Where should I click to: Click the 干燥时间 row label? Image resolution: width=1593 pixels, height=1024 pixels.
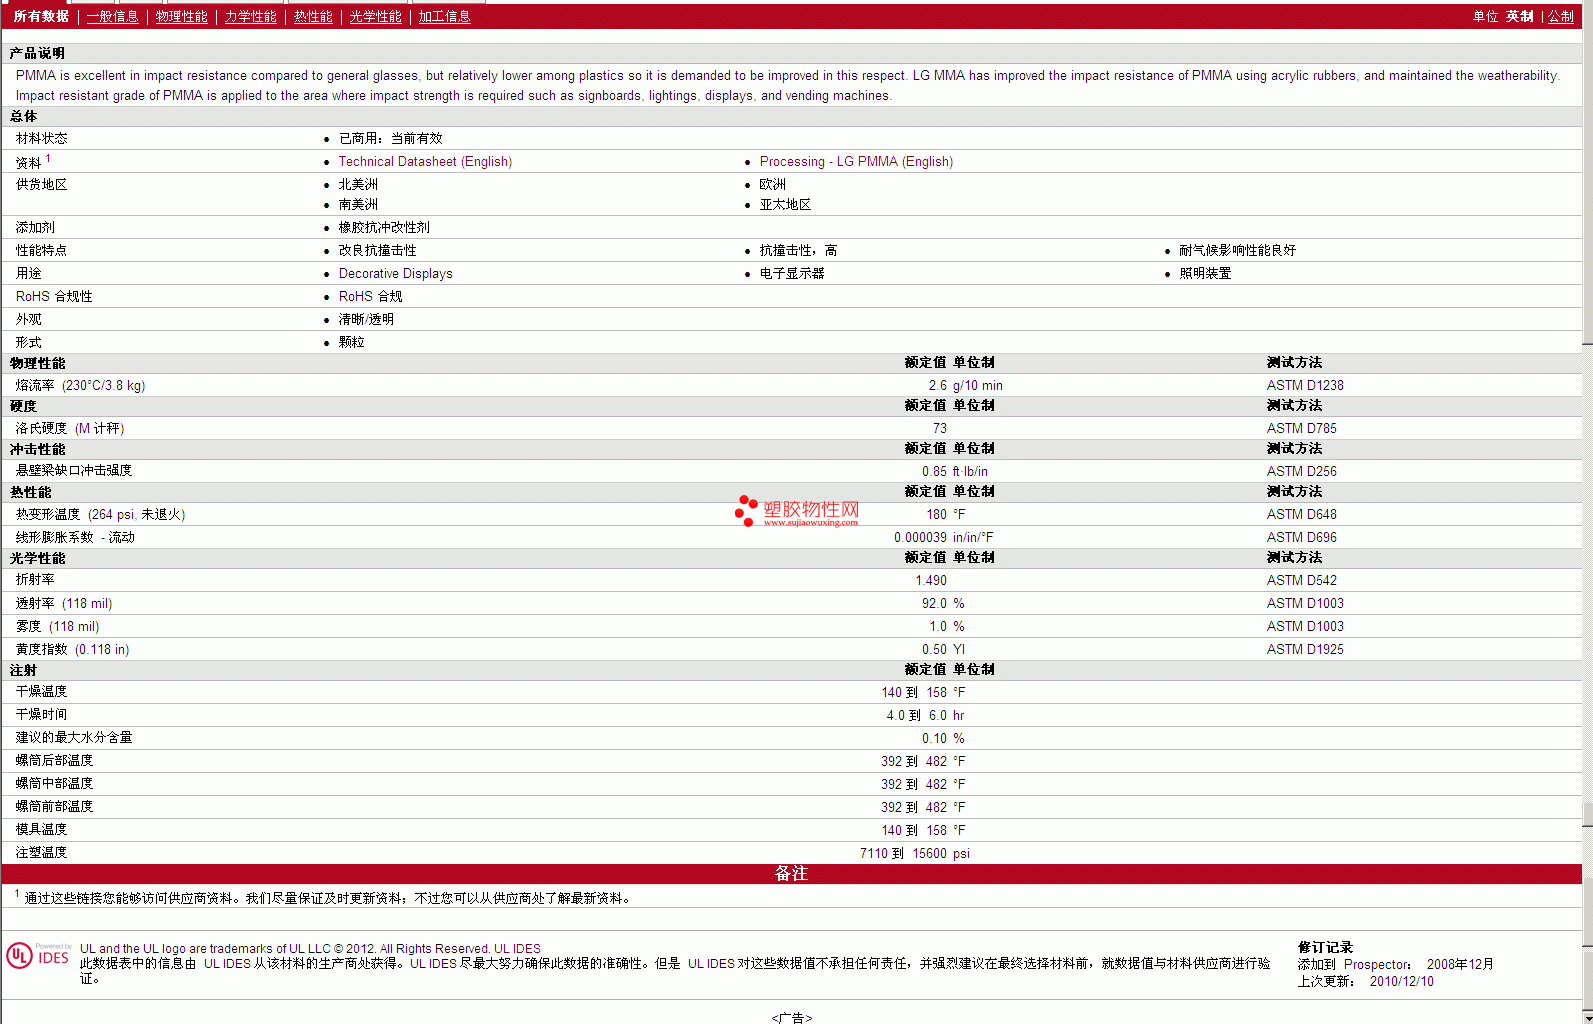(x=41, y=714)
